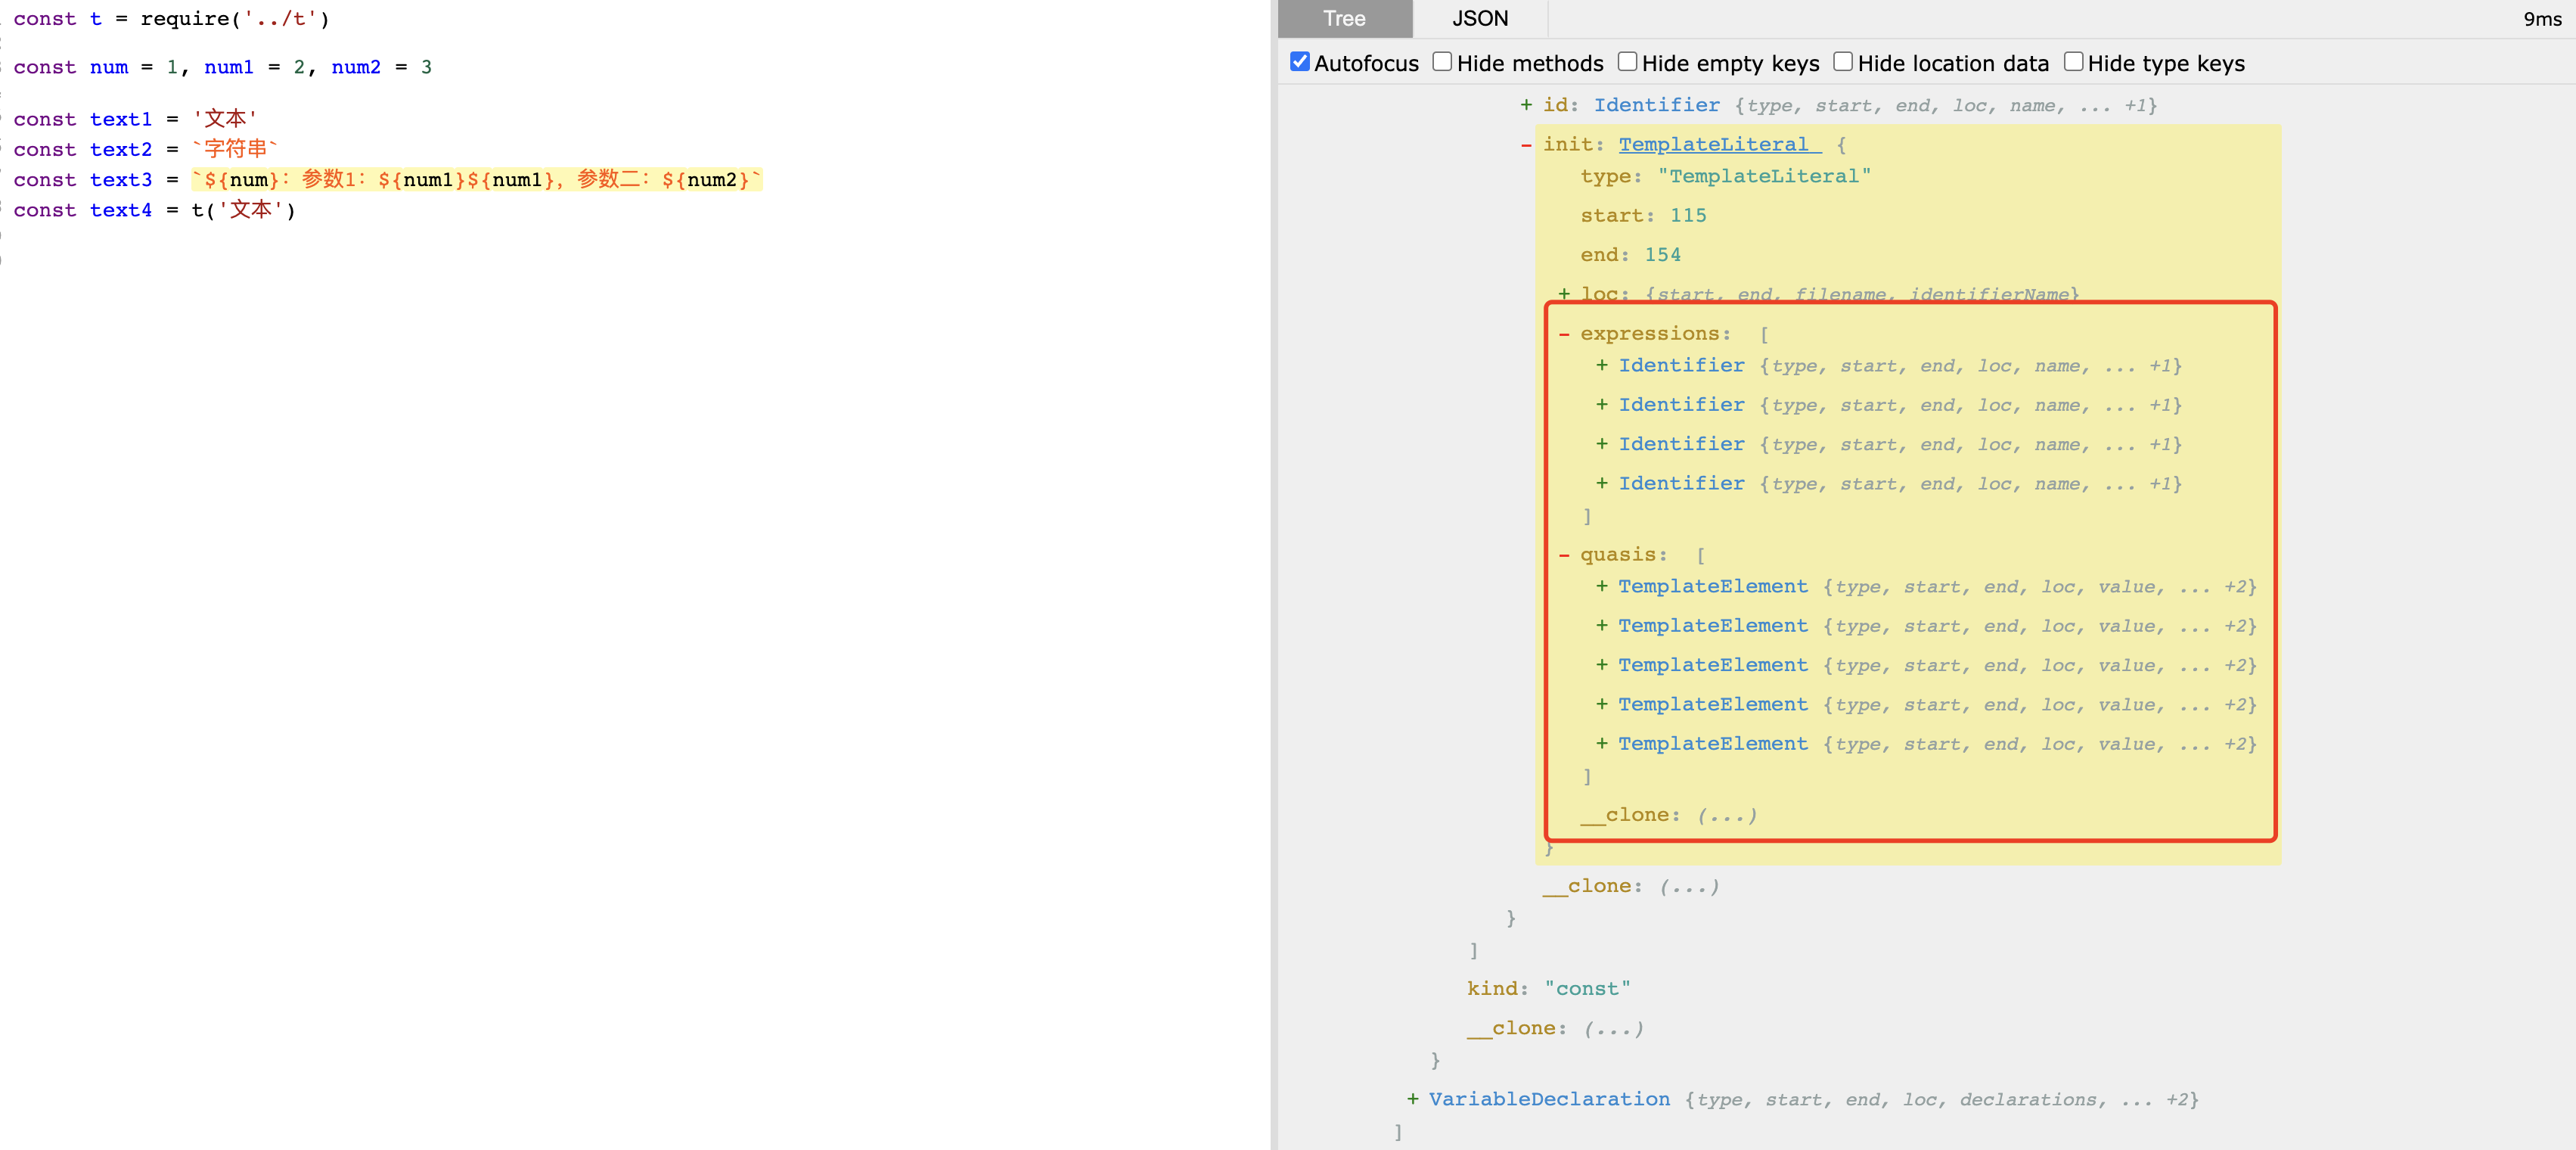
Task: Expand the last TemplateElement in quasis
Action: [x=1602, y=744]
